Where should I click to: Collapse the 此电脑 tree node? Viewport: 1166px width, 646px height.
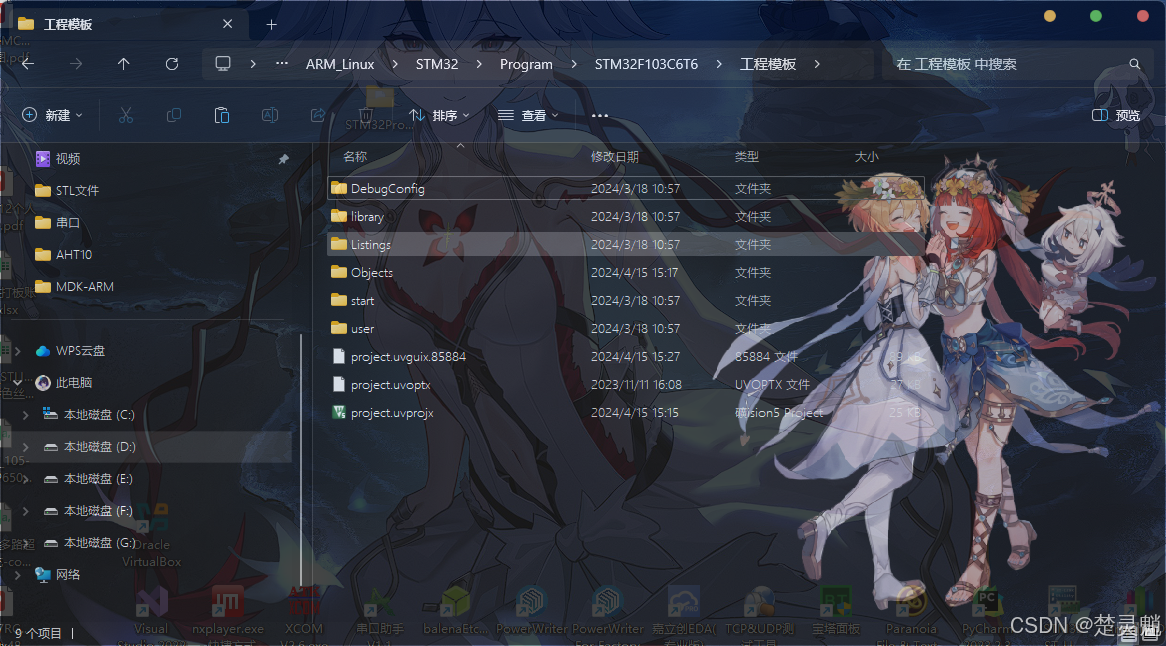tap(18, 383)
